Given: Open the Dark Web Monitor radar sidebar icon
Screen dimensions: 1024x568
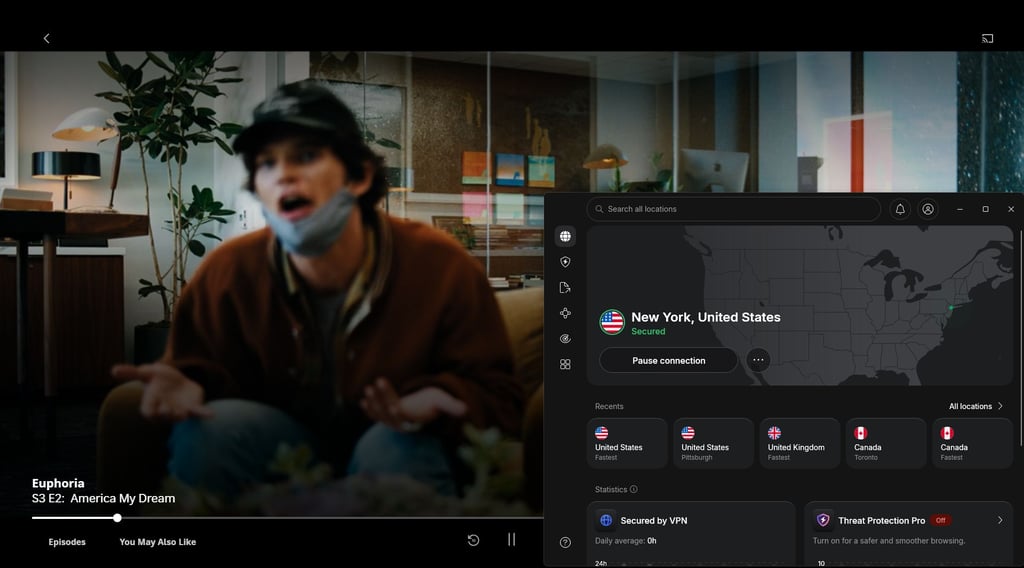Looking at the screenshot, I should point(565,339).
